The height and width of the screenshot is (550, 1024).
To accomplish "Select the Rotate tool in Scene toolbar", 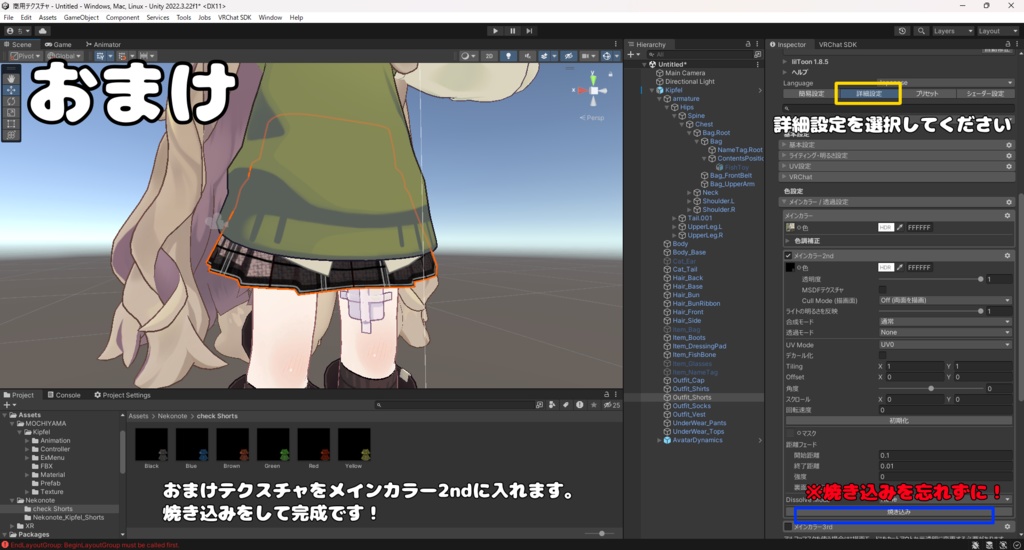I will tap(11, 101).
